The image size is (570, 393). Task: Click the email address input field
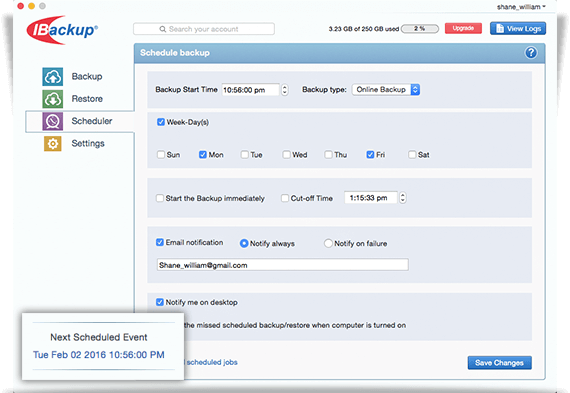click(x=282, y=265)
